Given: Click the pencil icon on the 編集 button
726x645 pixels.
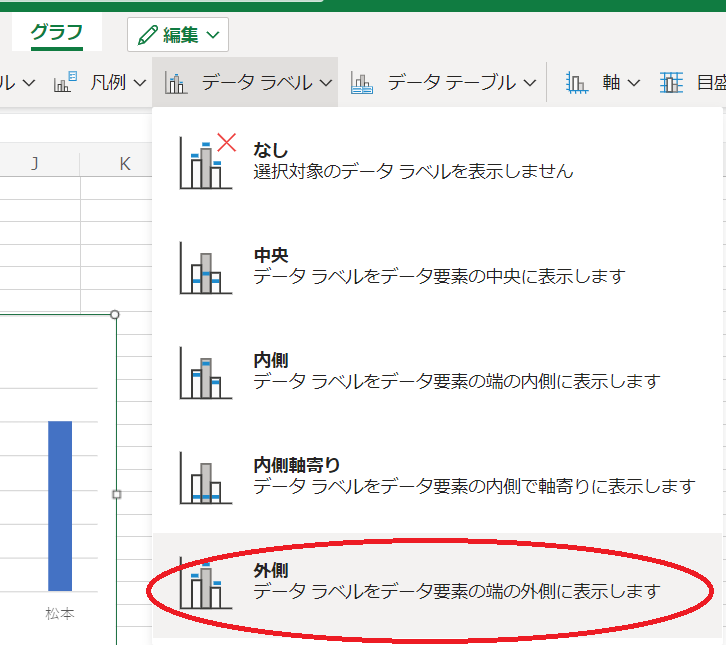Looking at the screenshot, I should pyautogui.click(x=148, y=35).
